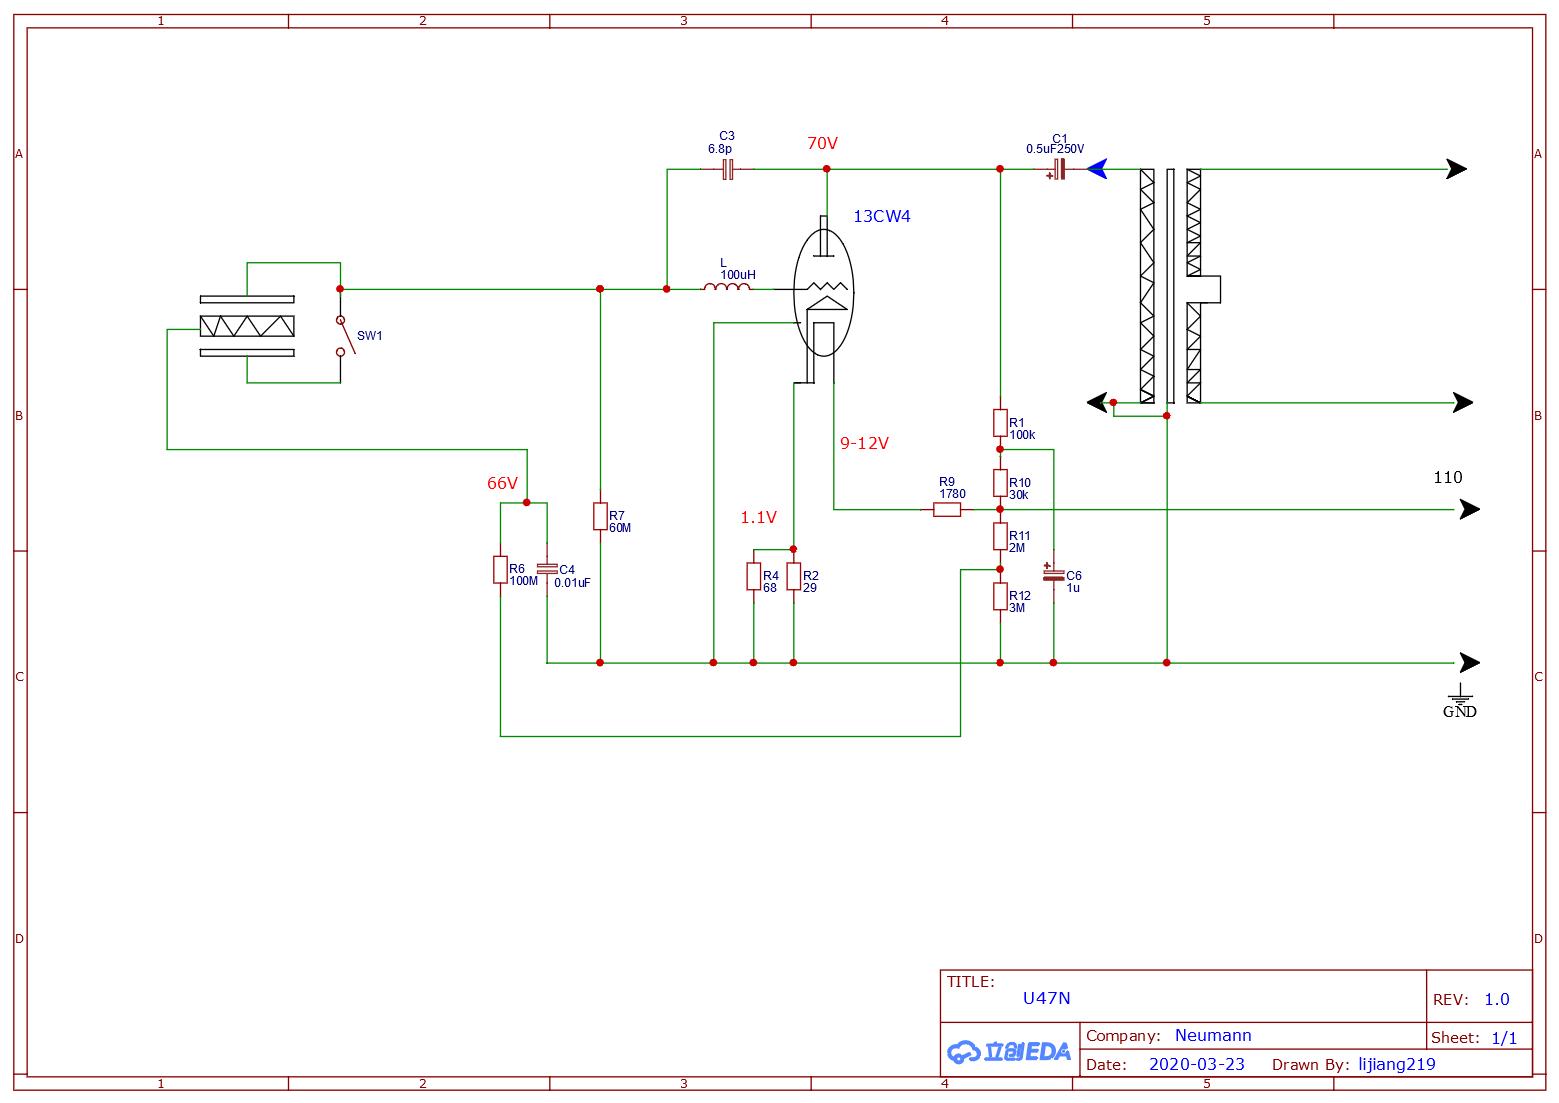Click the 13CW4 tube label
The image size is (1559, 1103).
click(882, 216)
